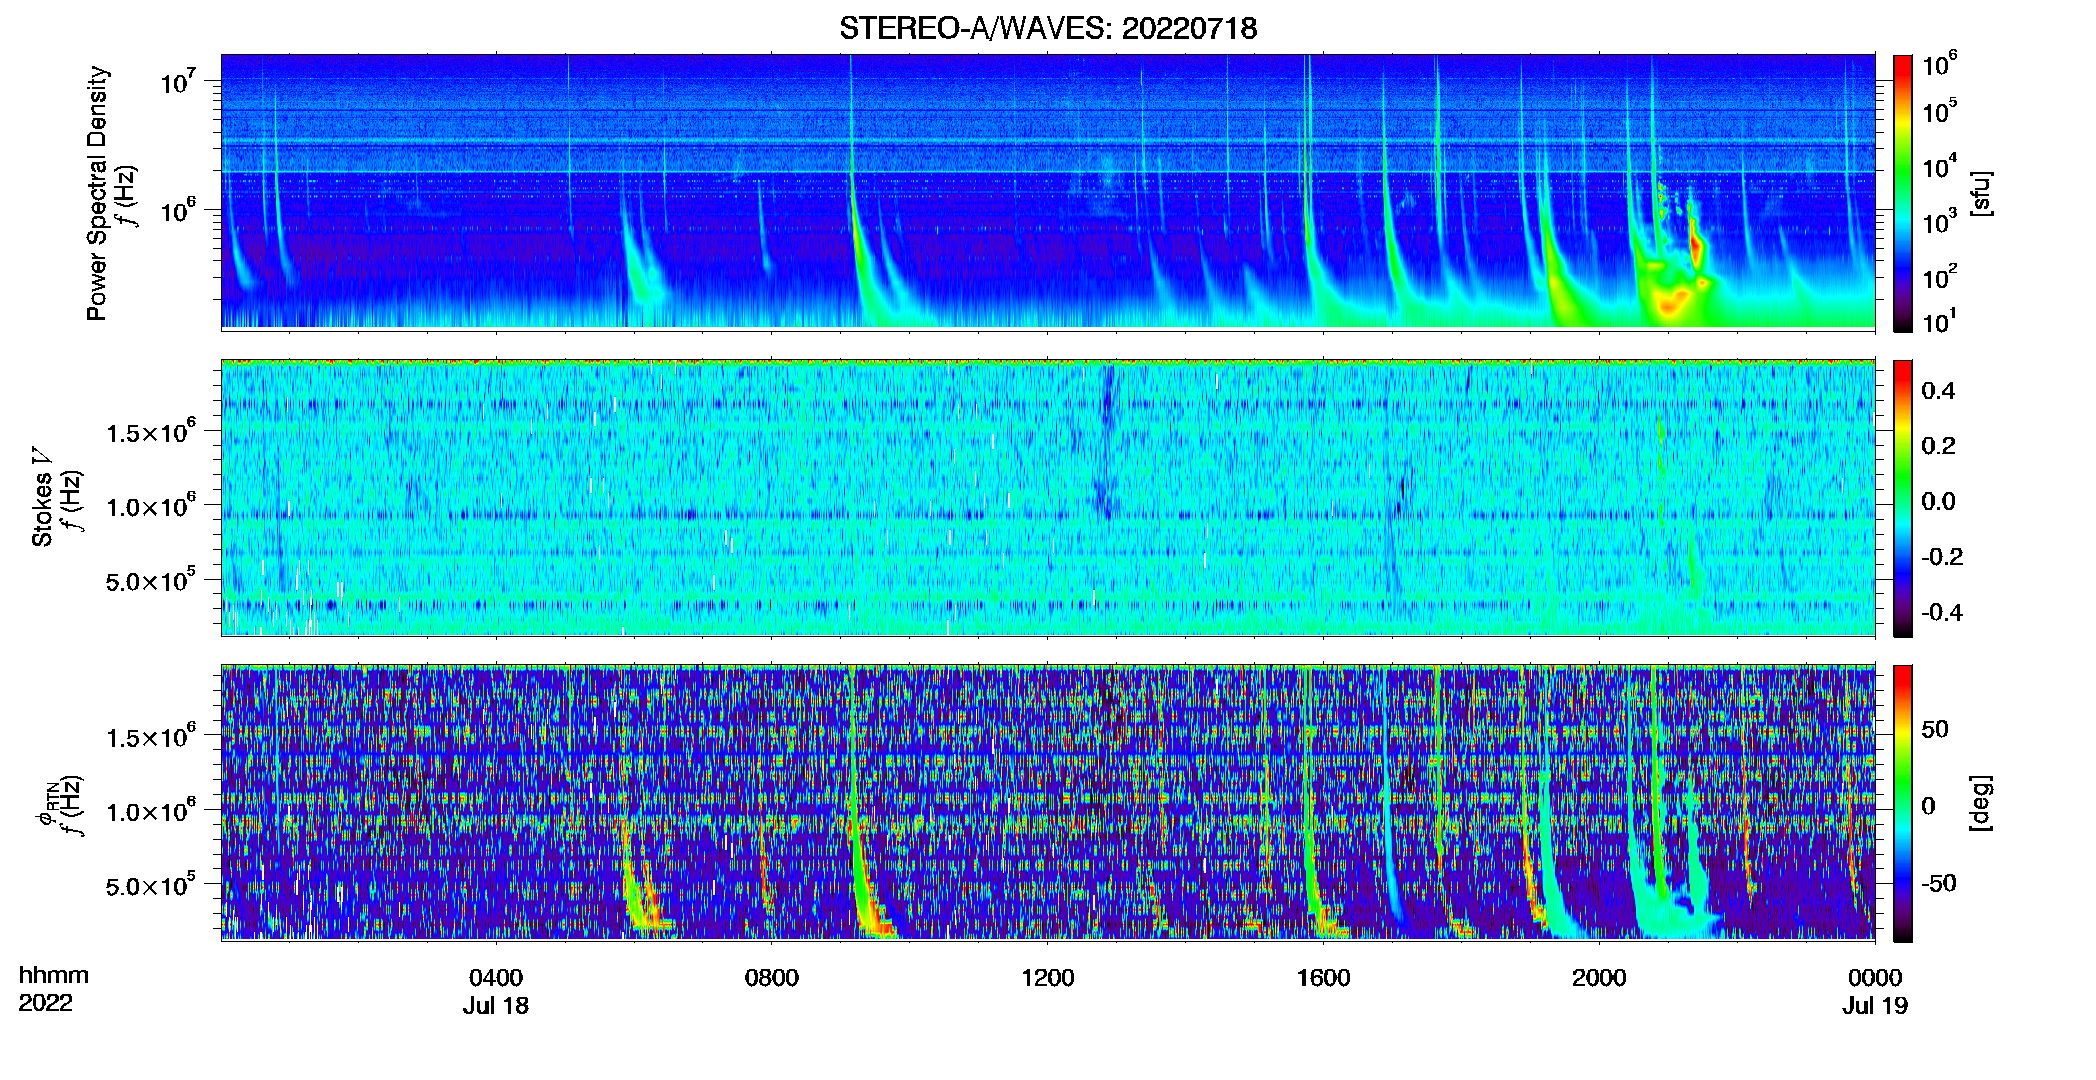This screenshot has height=1080, width=2096.
Task: Click the Stokes V color bar
Action: click(x=1903, y=499)
